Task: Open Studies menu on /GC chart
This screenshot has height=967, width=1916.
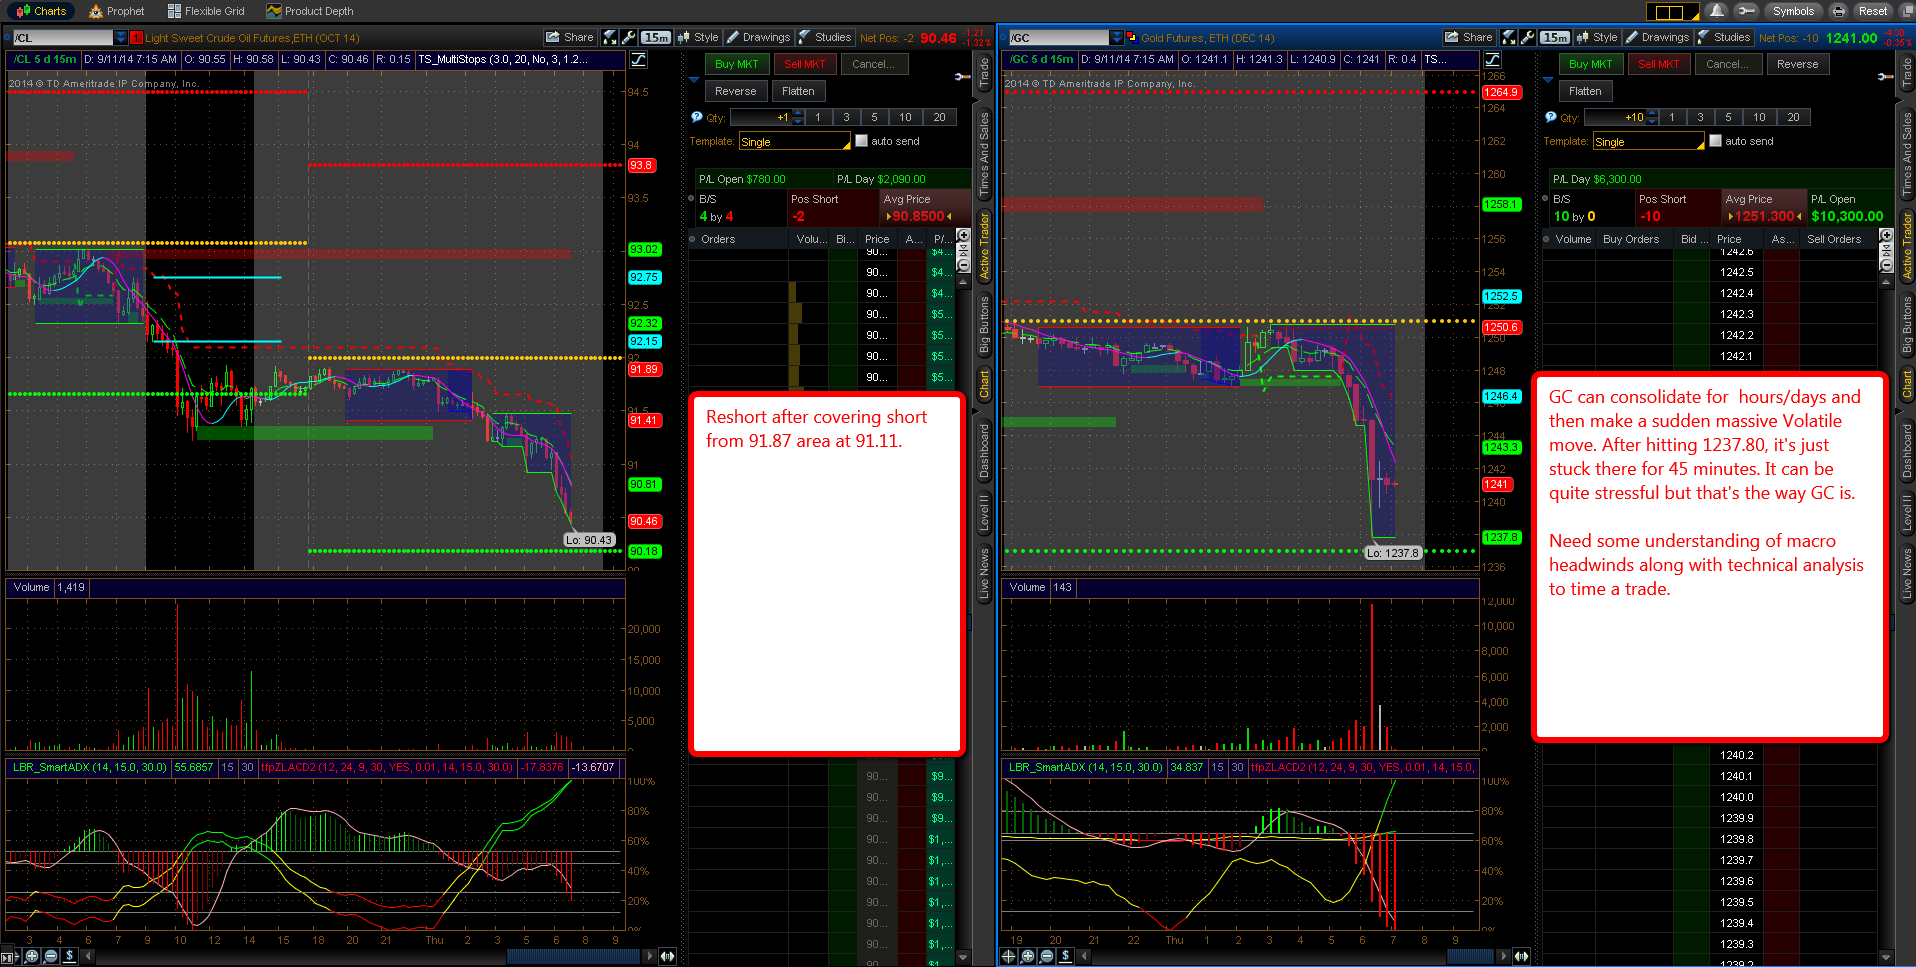Action: [x=1724, y=37]
